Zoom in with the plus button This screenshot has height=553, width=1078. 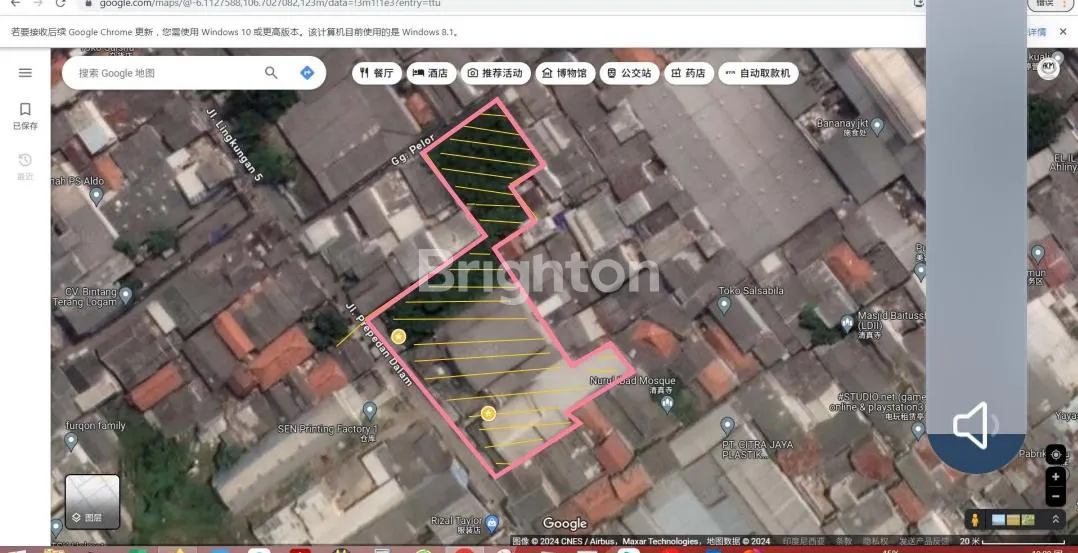click(1055, 478)
